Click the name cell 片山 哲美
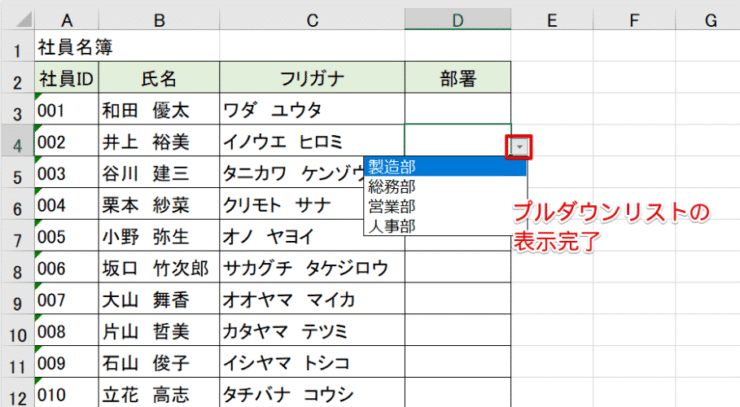 (159, 331)
